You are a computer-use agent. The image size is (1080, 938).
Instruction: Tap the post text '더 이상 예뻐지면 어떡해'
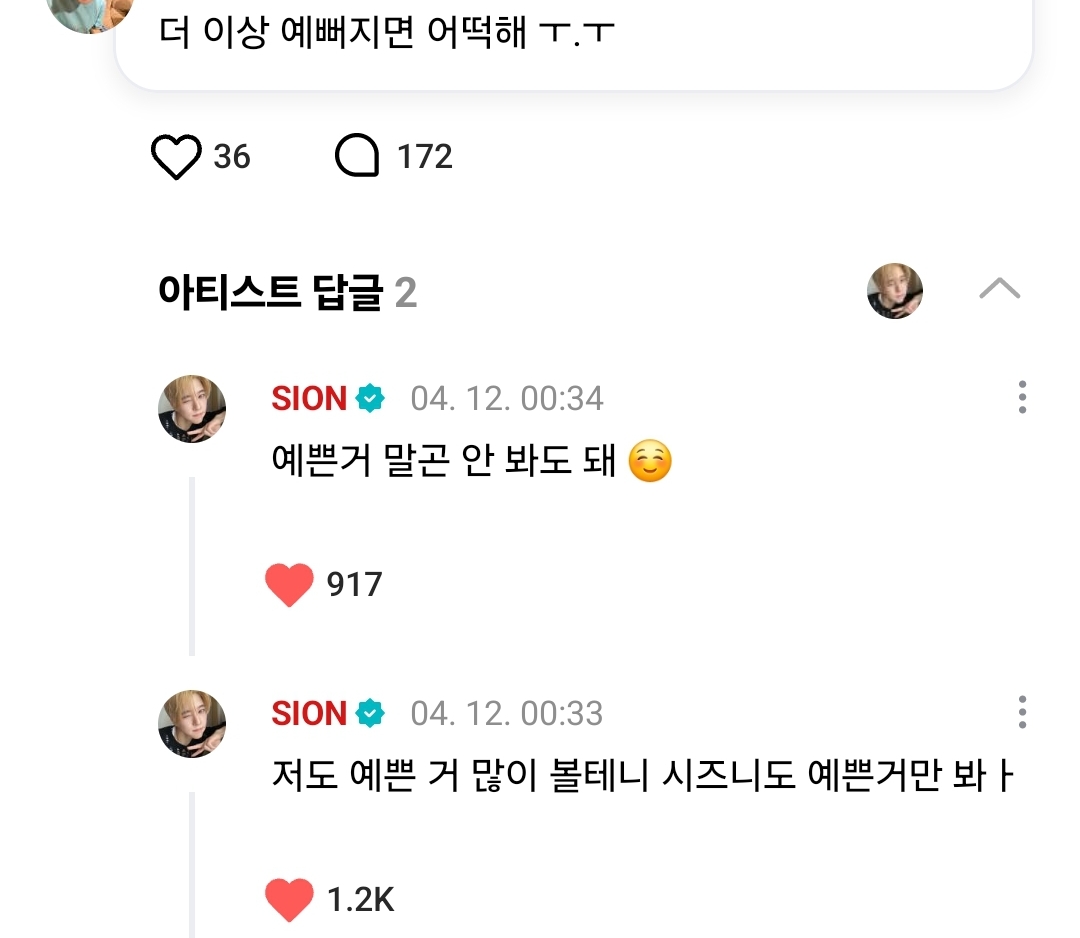387,32
